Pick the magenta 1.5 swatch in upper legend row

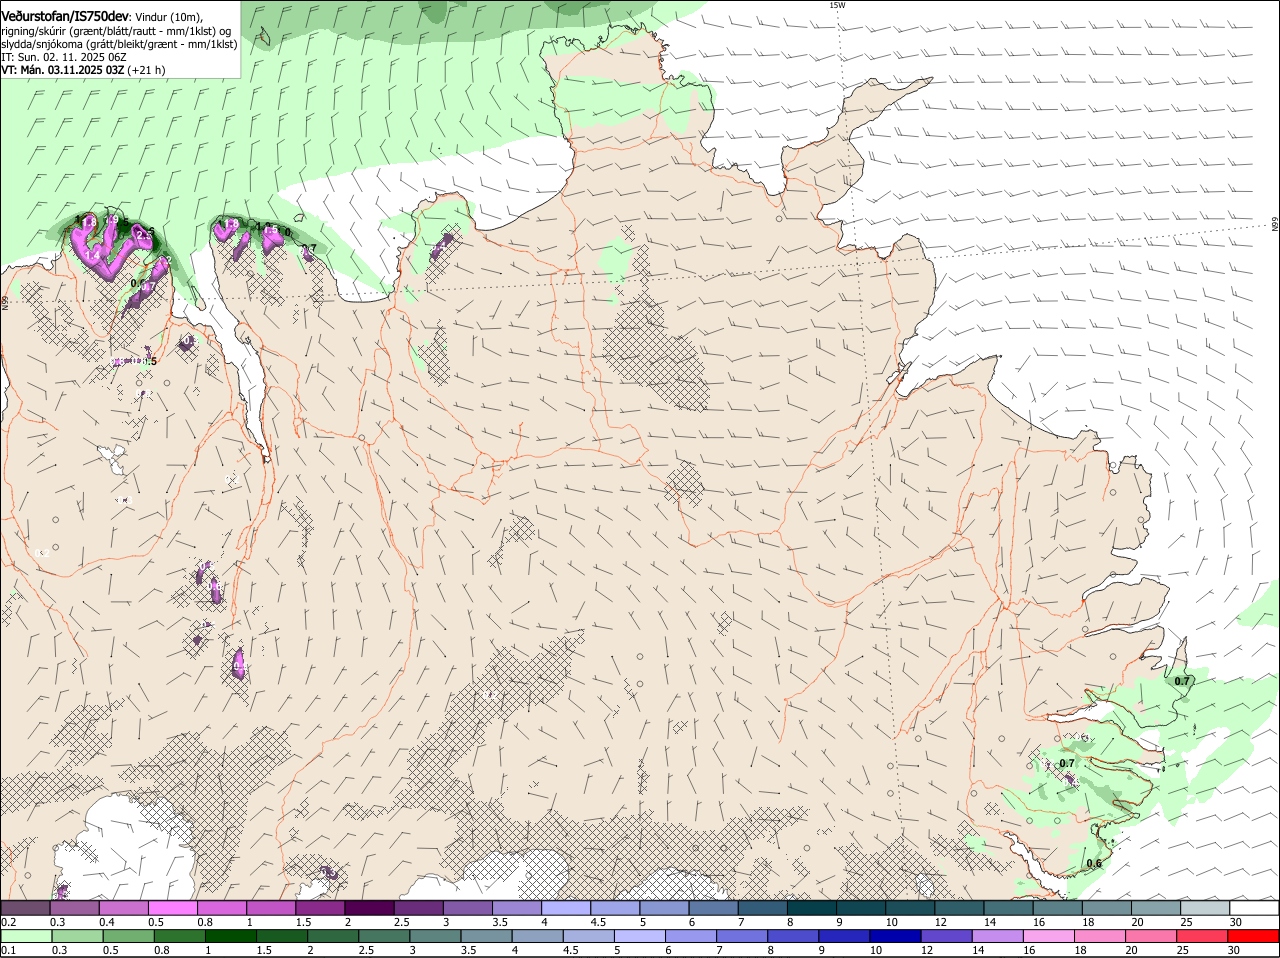point(320,908)
